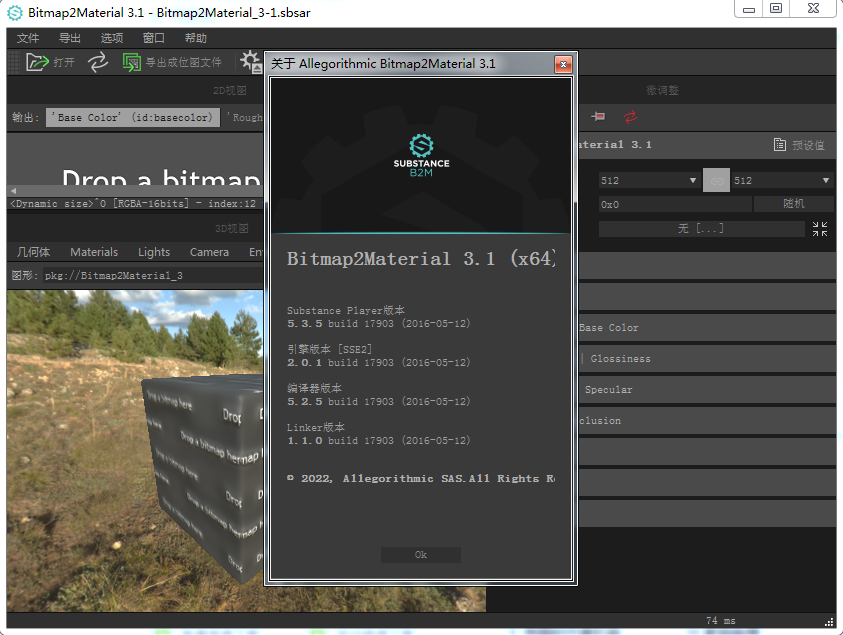Click the 0x0 random seed field
This screenshot has width=843, height=635.
[x=675, y=204]
